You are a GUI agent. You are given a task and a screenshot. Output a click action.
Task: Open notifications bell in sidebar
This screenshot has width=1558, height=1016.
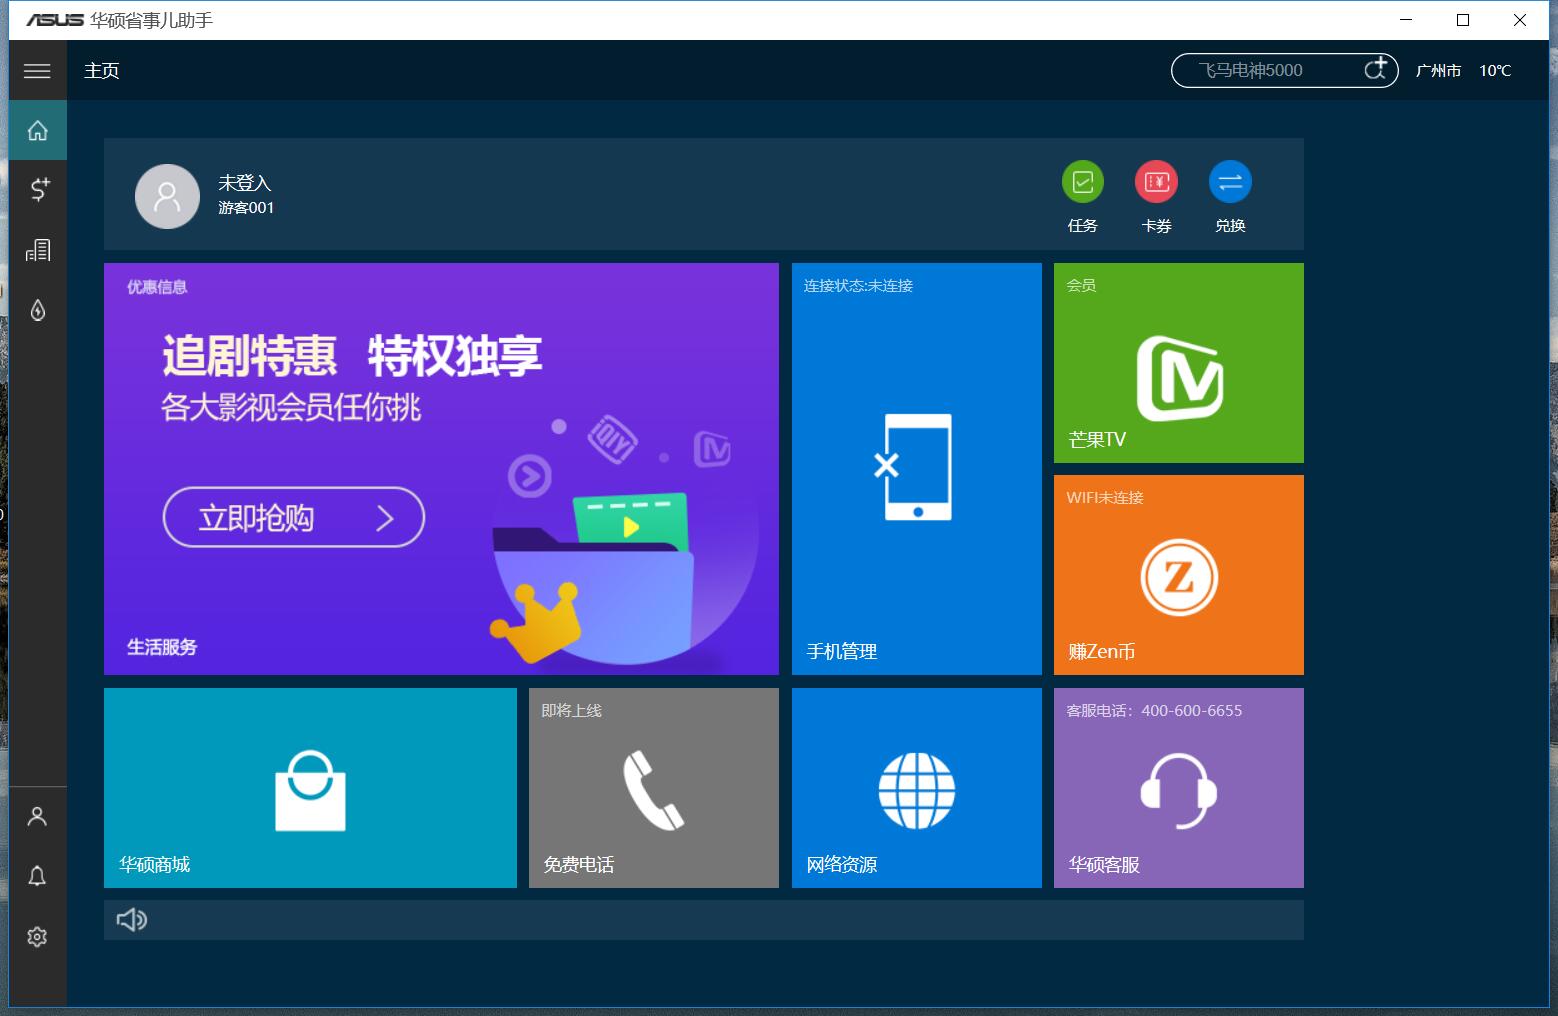(37, 877)
